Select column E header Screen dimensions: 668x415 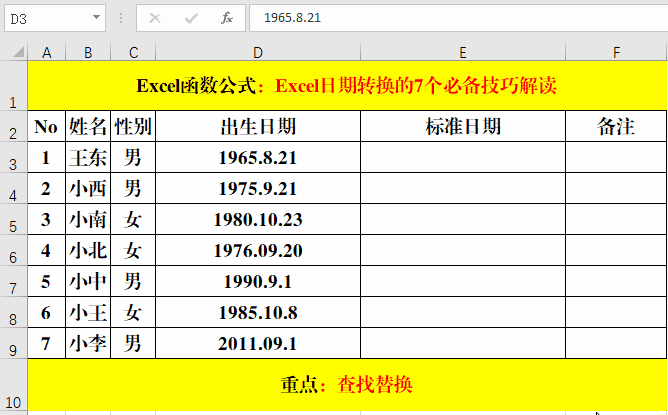click(x=463, y=52)
